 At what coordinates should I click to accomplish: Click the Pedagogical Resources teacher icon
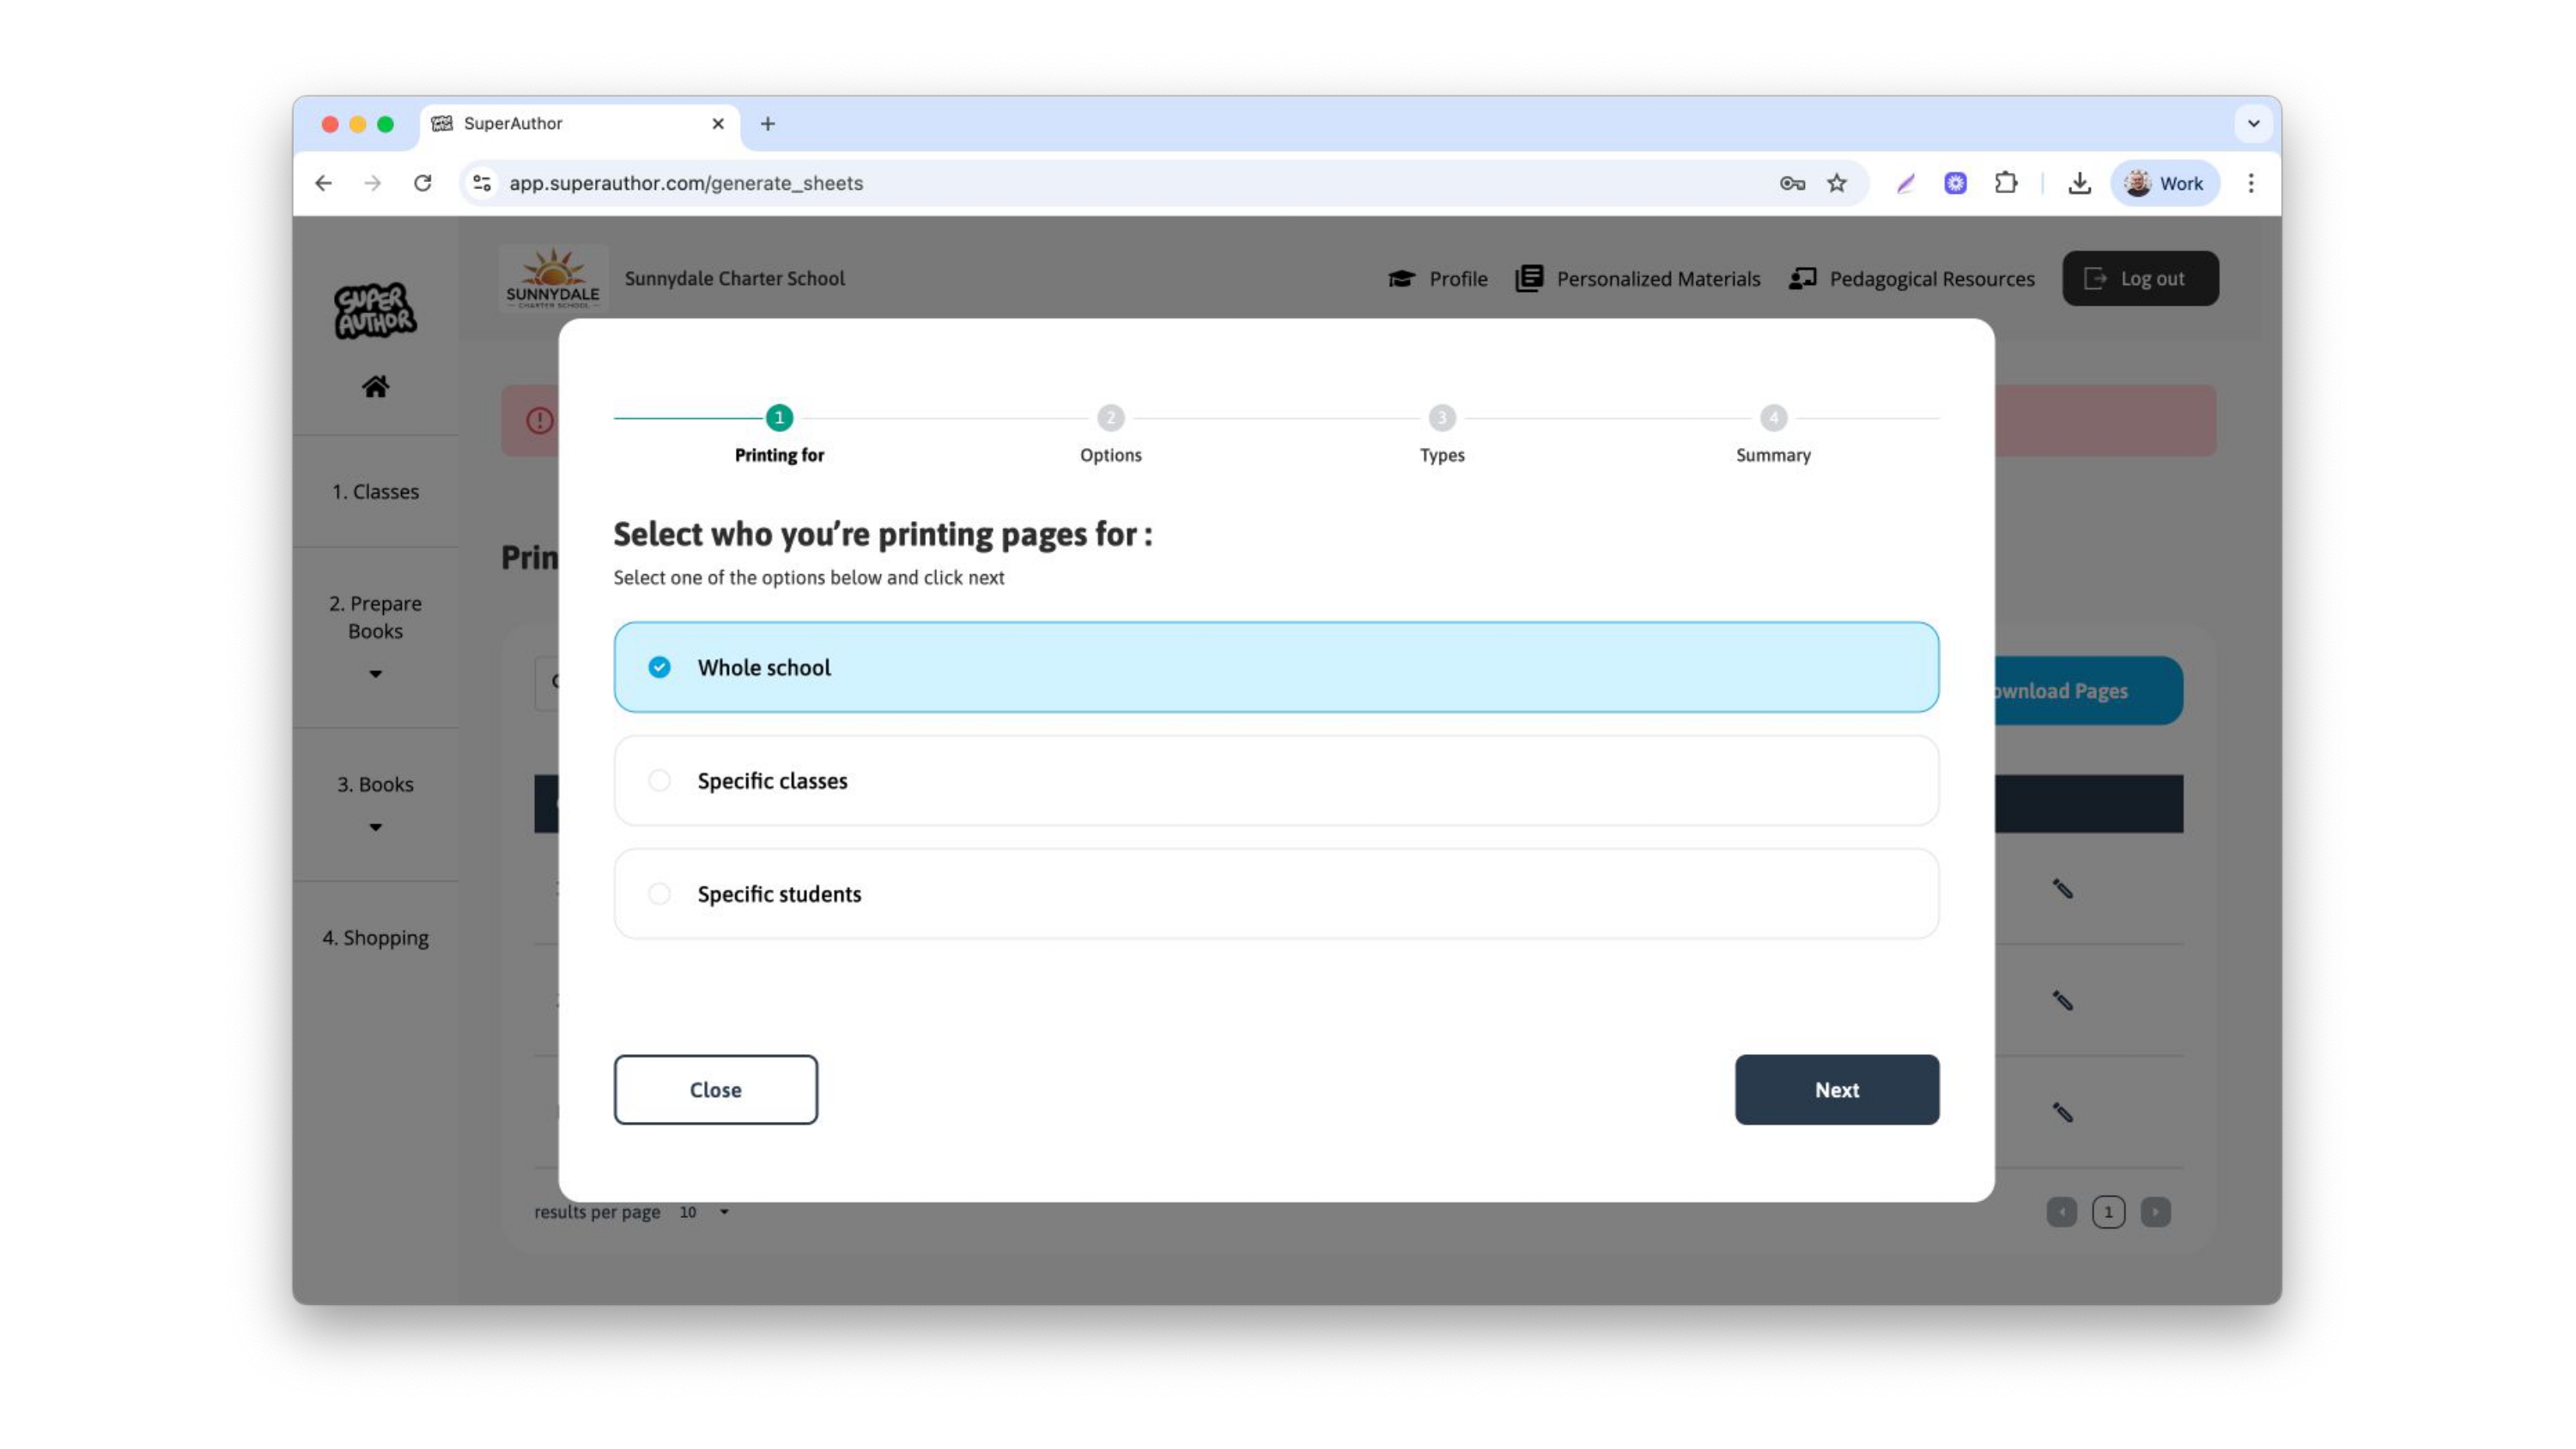[1802, 278]
